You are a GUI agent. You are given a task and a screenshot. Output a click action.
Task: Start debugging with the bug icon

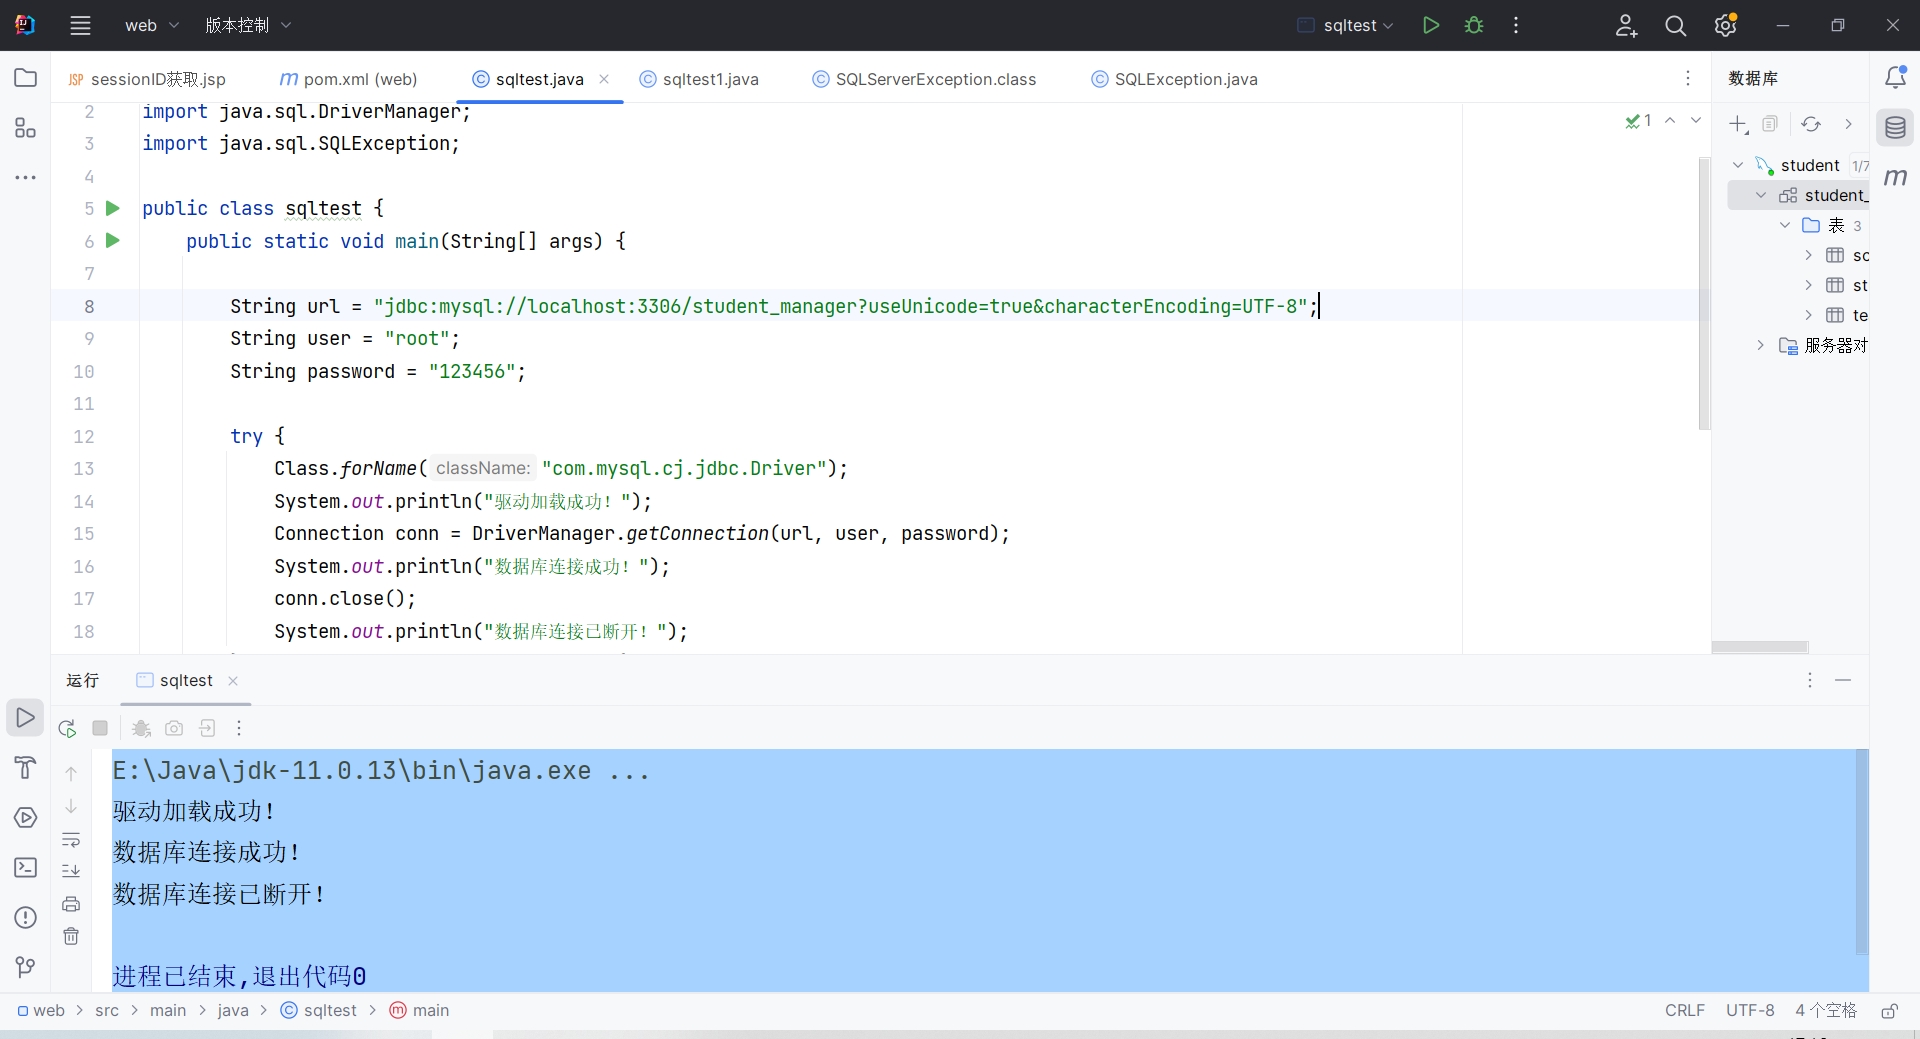pyautogui.click(x=1474, y=25)
